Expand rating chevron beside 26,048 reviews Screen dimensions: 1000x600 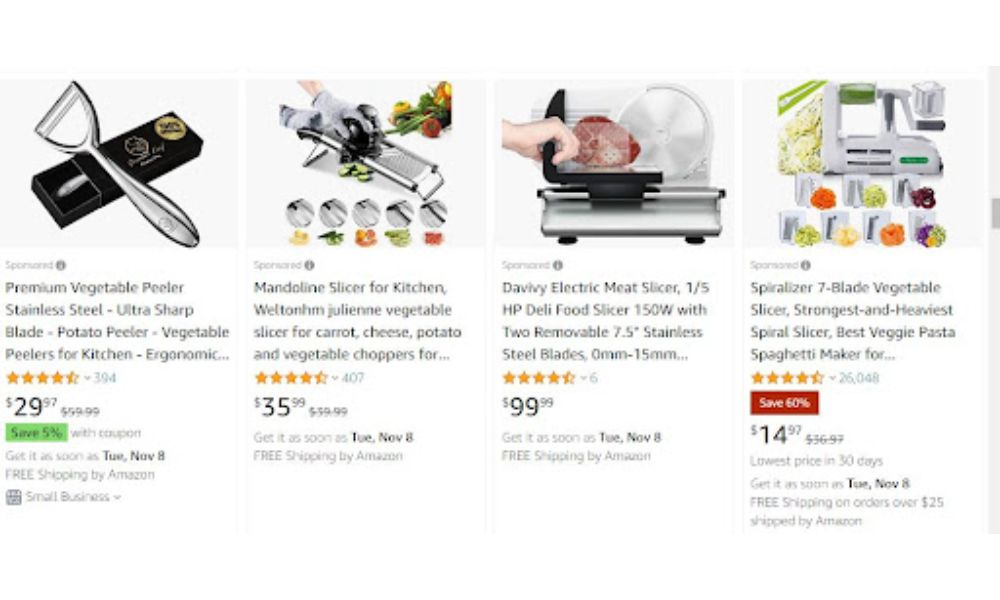tap(832, 378)
